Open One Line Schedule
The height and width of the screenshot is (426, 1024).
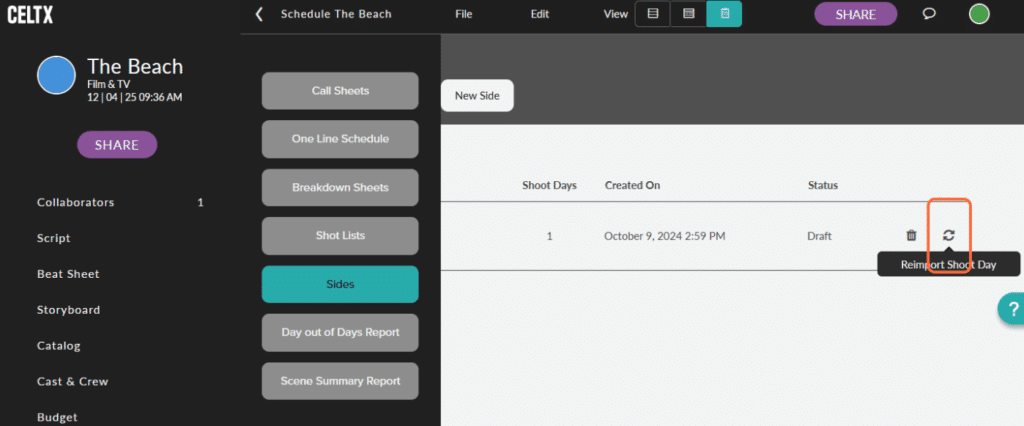(x=340, y=139)
